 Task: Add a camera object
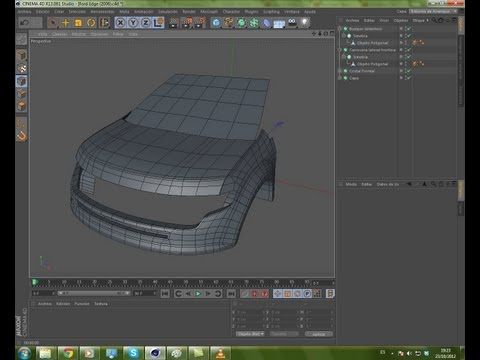292,23
